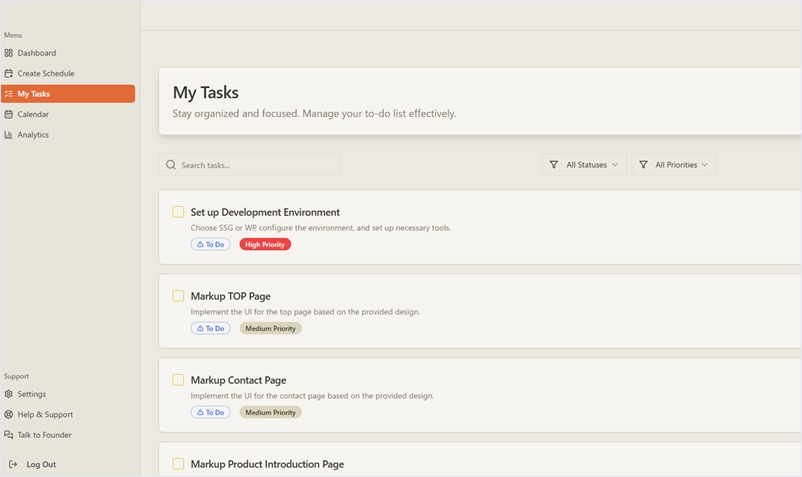The height and width of the screenshot is (477, 802).
Task: Click the To Do badge on Markup TOP Page
Action: (x=210, y=328)
